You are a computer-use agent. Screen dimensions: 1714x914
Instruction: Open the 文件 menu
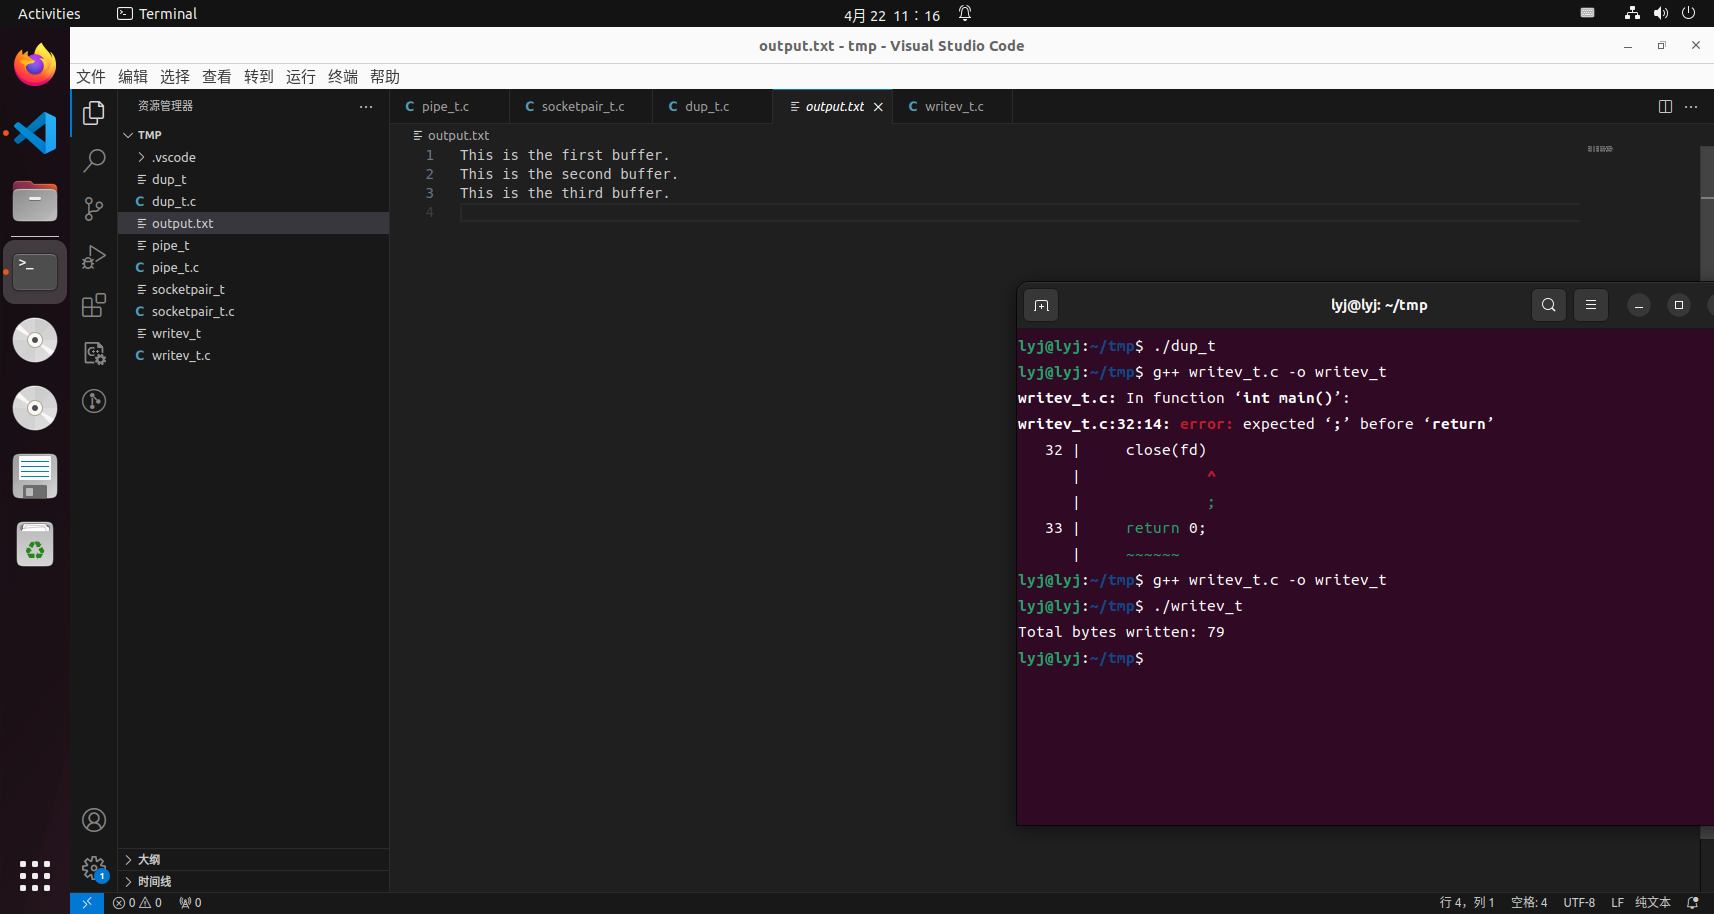tap(91, 77)
